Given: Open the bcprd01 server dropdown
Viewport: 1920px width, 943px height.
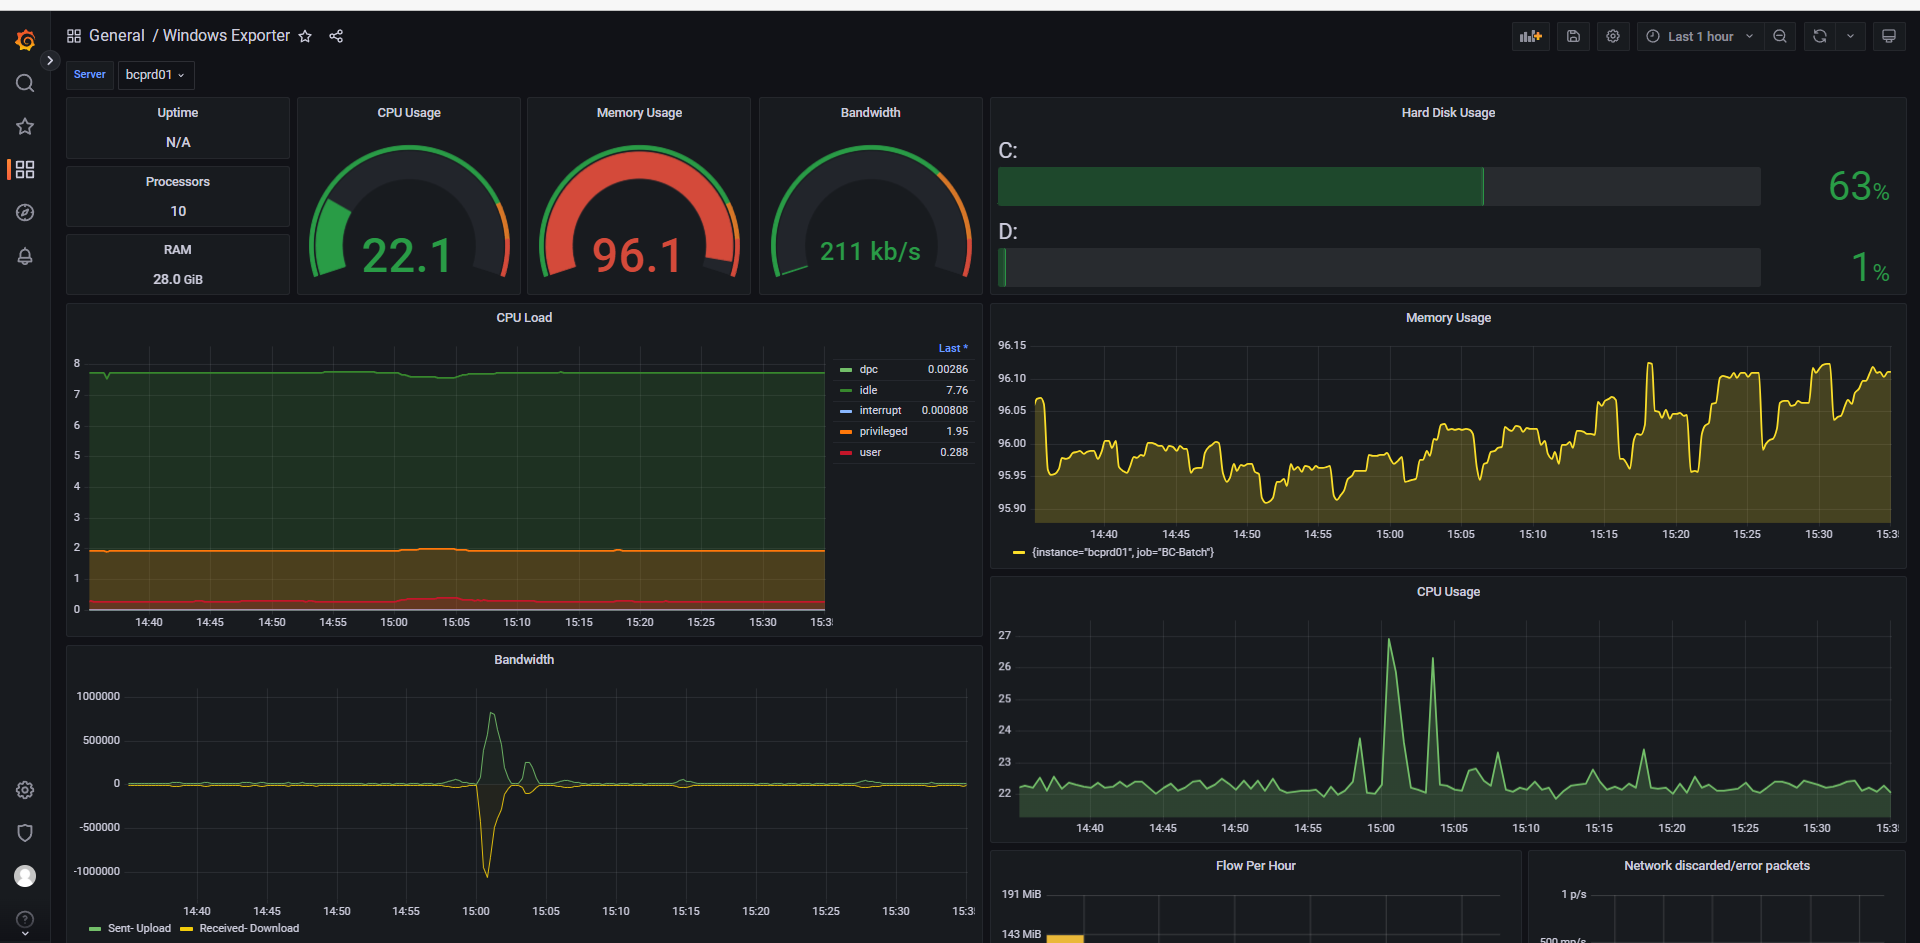Looking at the screenshot, I should click(155, 75).
